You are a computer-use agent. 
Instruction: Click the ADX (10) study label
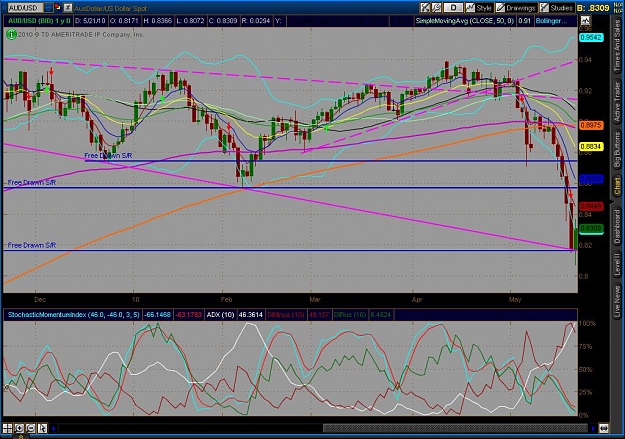(220, 315)
